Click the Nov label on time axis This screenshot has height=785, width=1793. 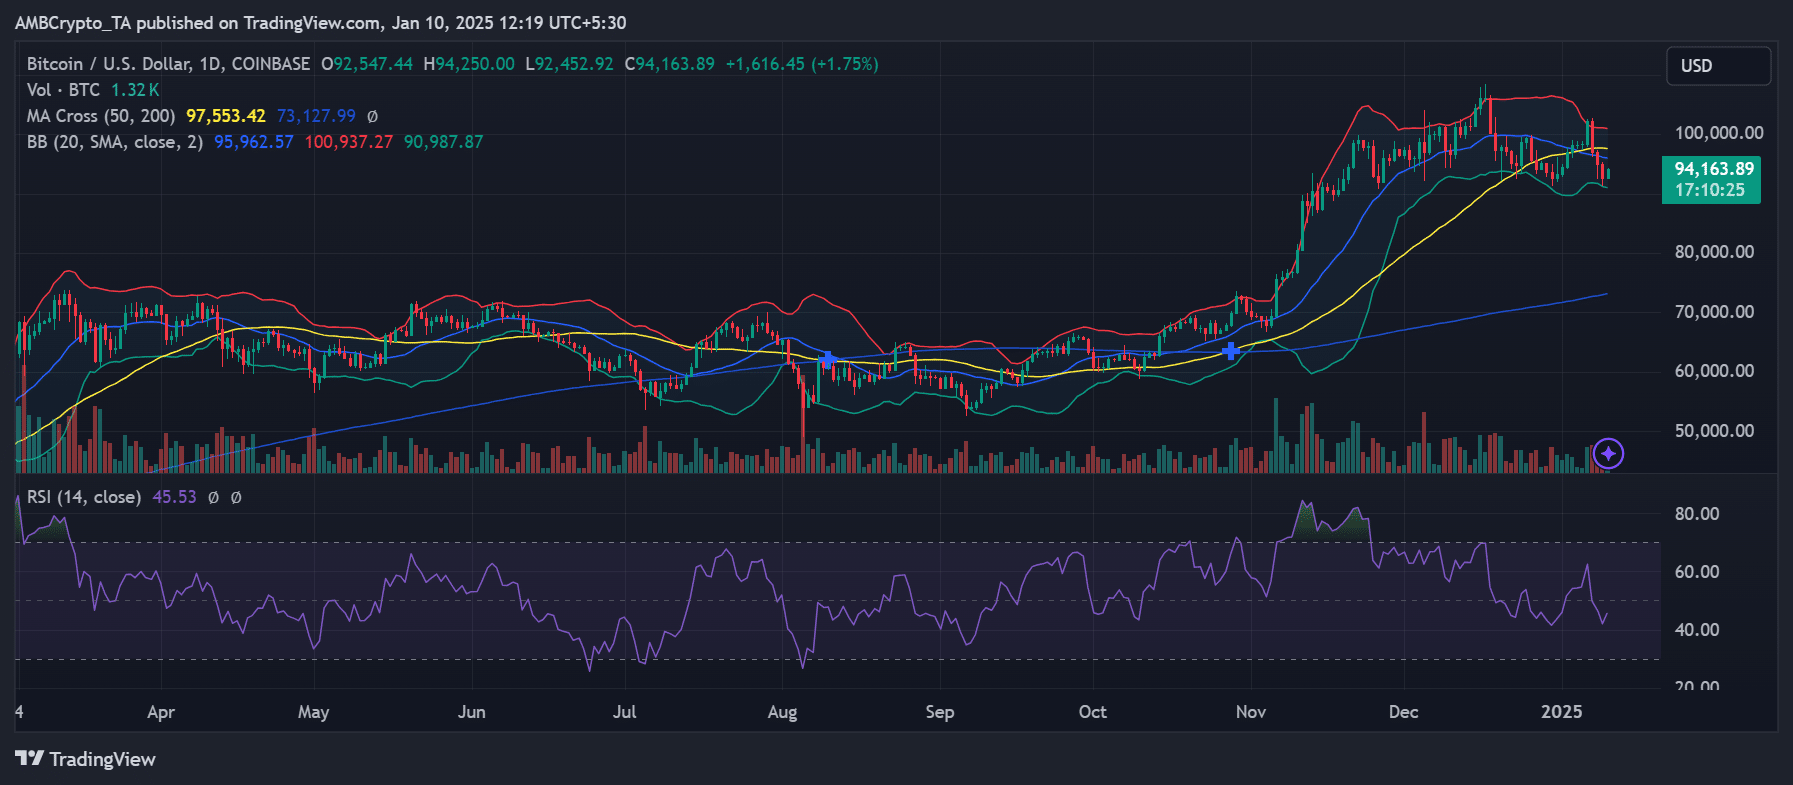pos(1251,712)
